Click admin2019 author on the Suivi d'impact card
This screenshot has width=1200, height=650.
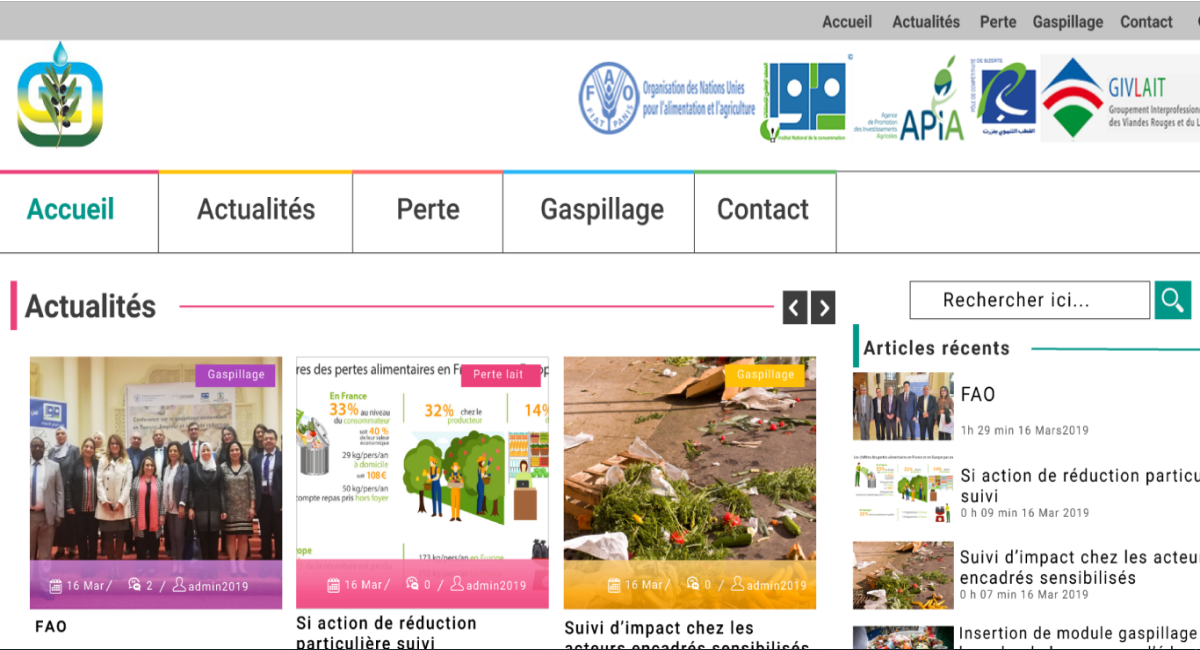(776, 586)
